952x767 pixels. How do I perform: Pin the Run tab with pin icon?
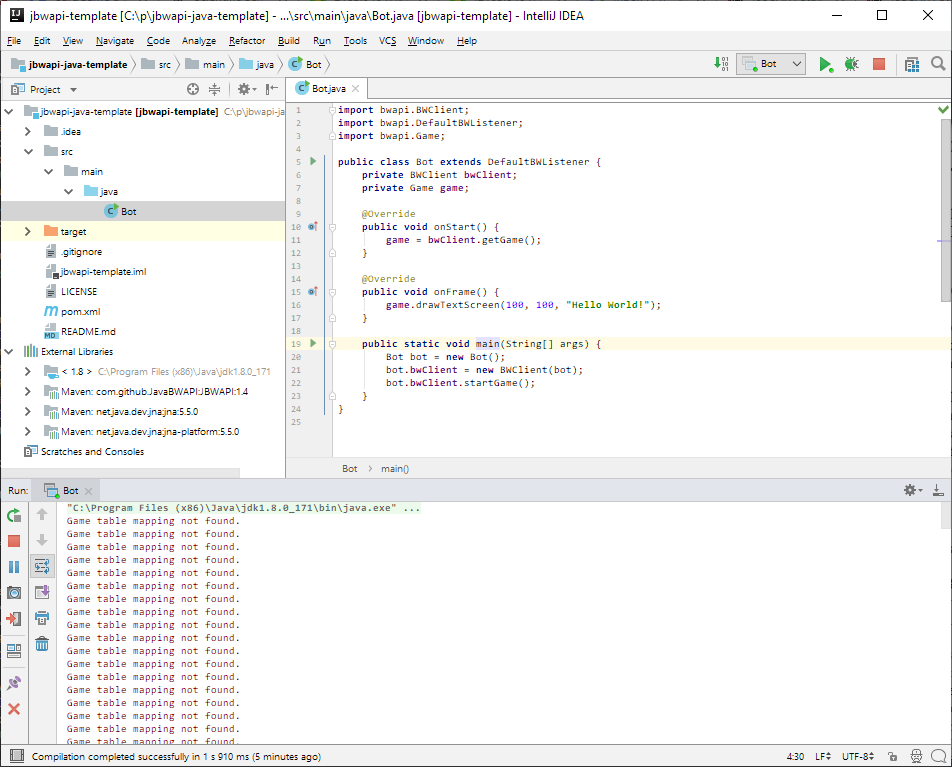14,683
